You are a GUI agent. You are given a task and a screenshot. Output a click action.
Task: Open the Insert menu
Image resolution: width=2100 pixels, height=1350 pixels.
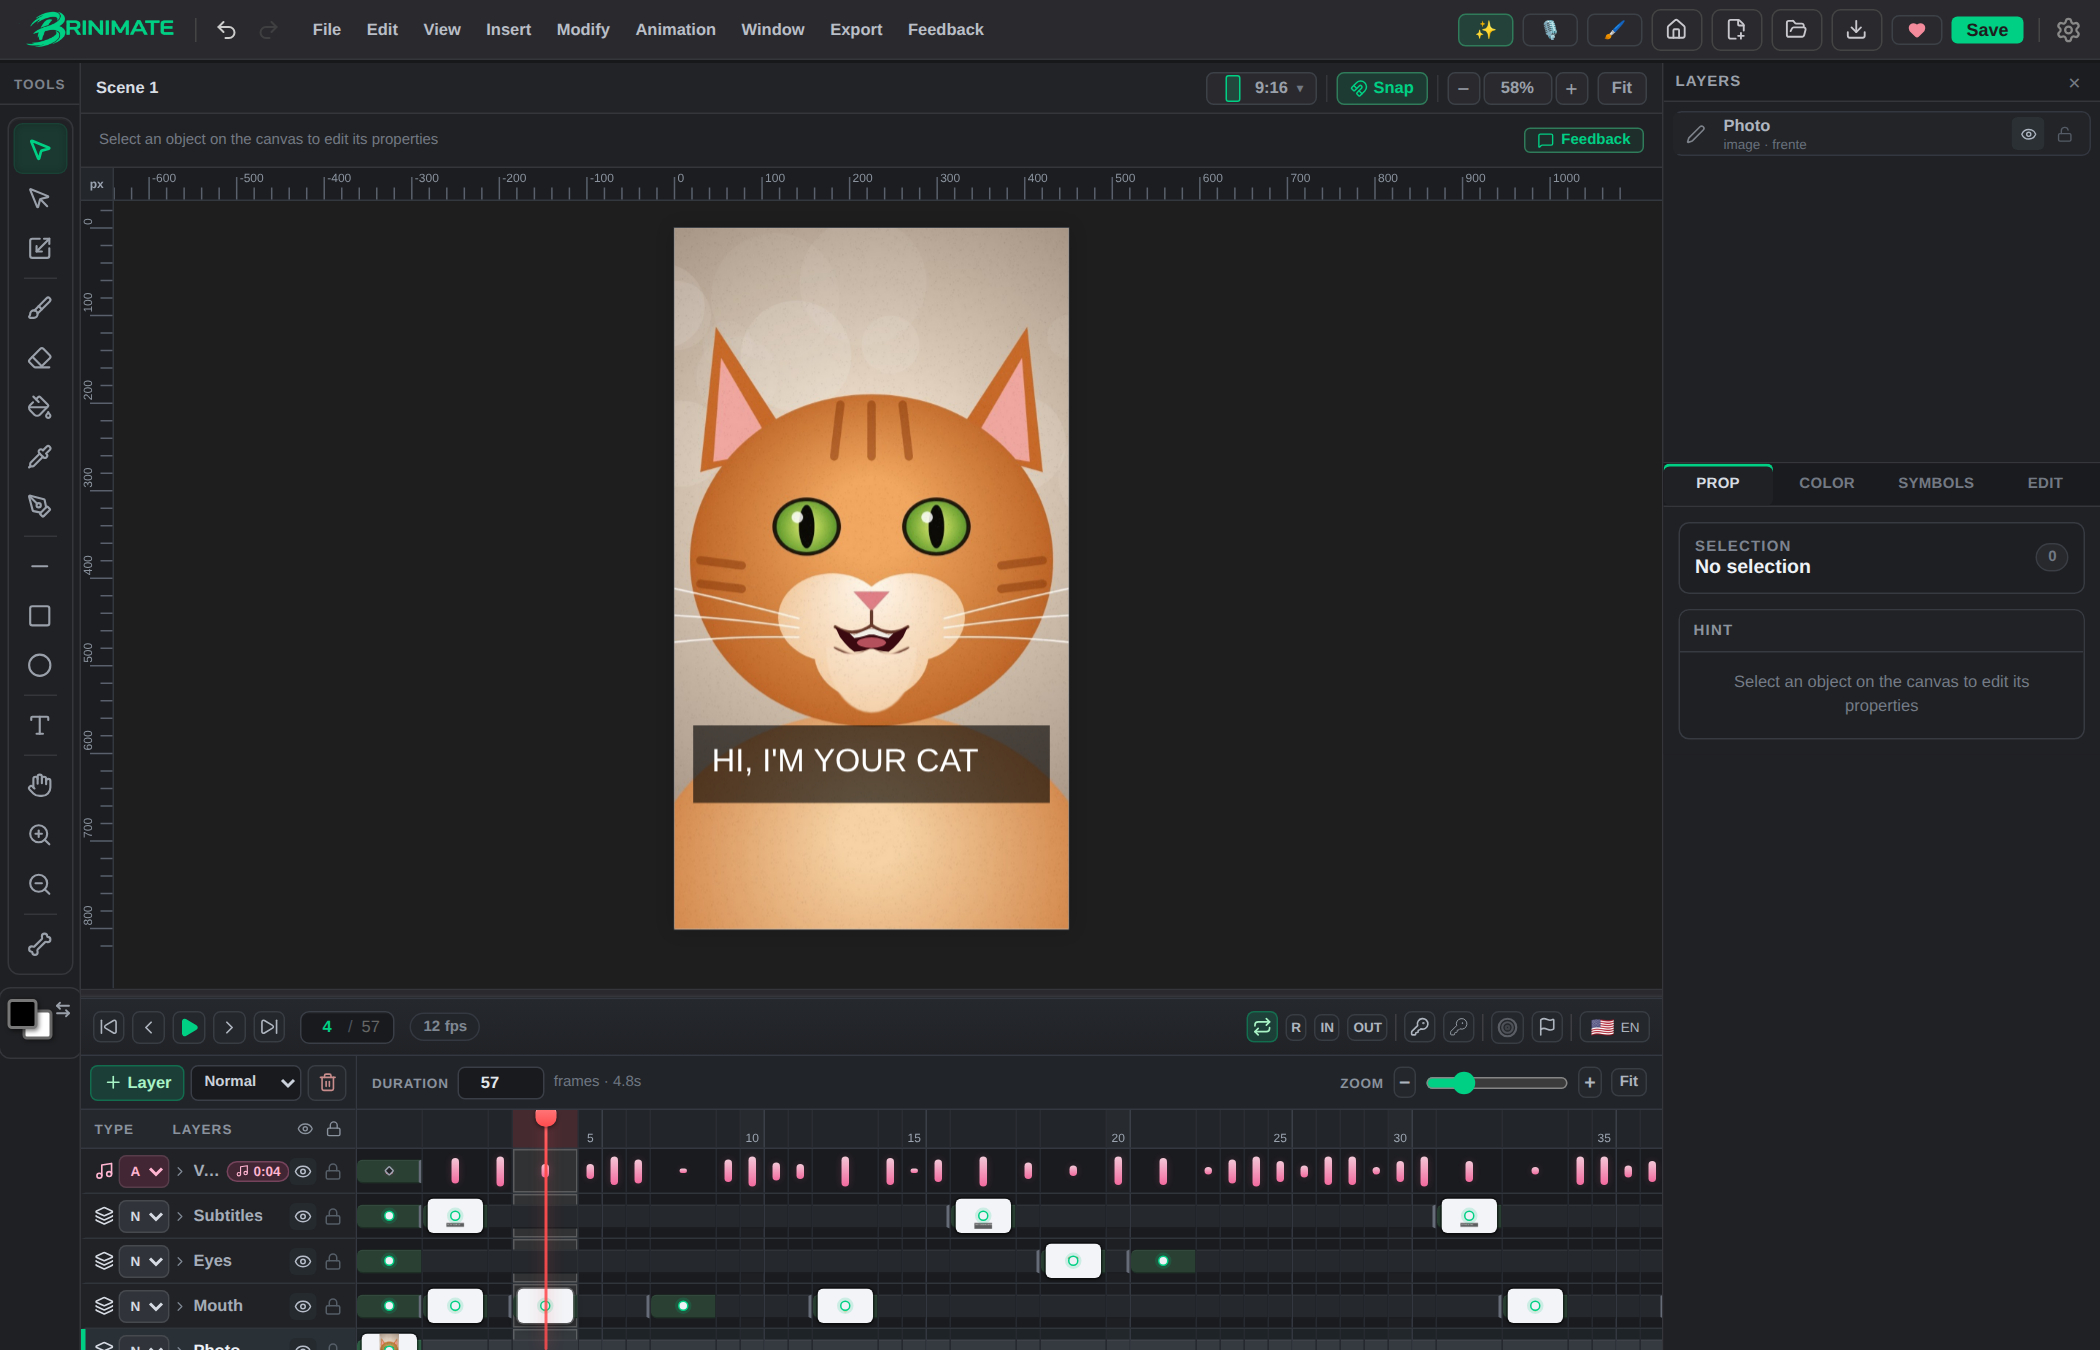point(508,30)
